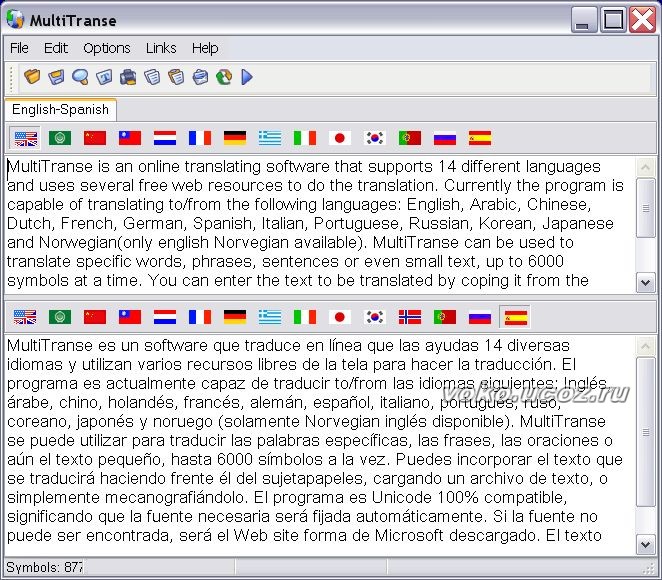662x580 pixels.
Task: Choose French flag as source language
Action: [200, 138]
